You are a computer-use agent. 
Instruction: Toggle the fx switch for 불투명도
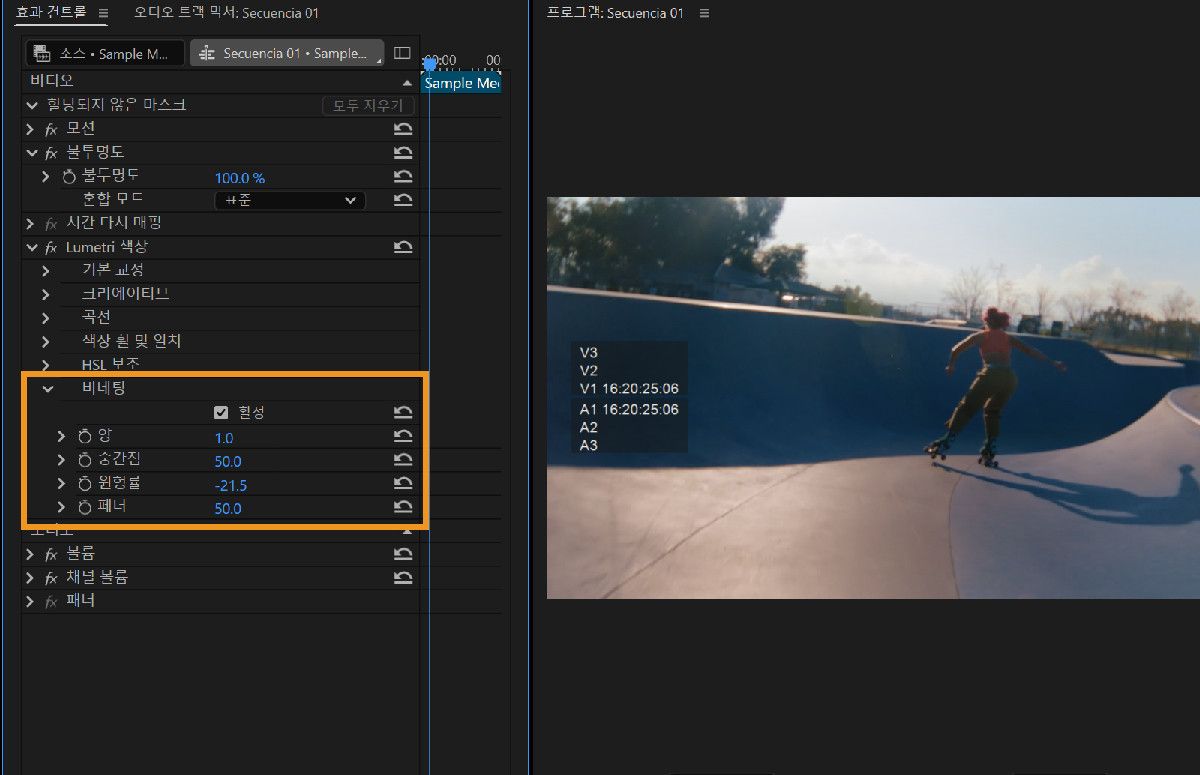pos(52,152)
